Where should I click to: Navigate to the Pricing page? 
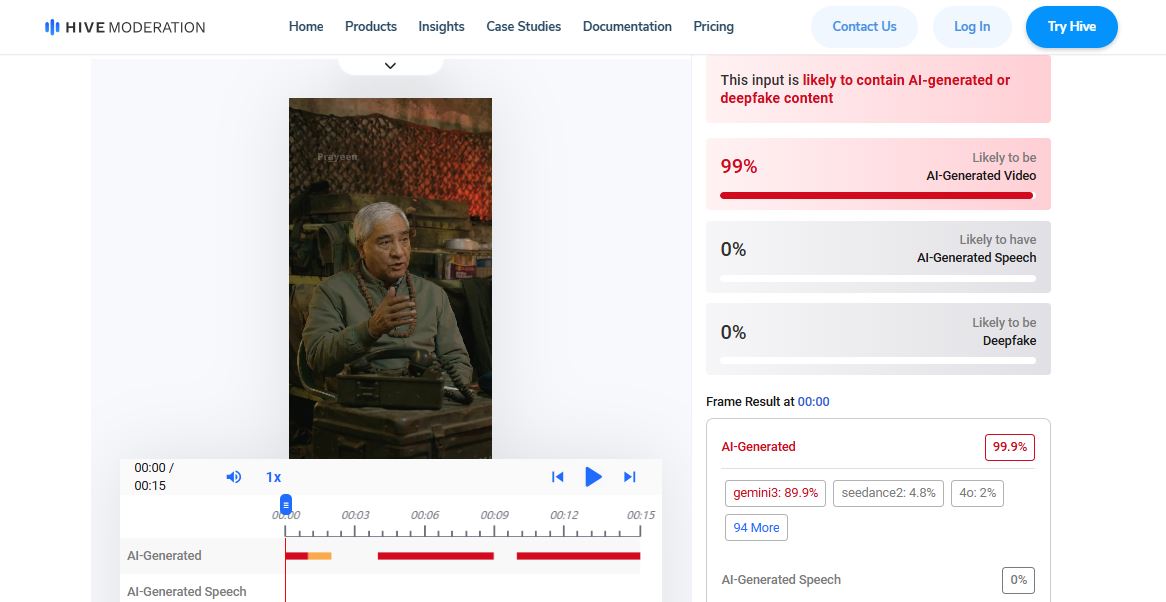(713, 26)
